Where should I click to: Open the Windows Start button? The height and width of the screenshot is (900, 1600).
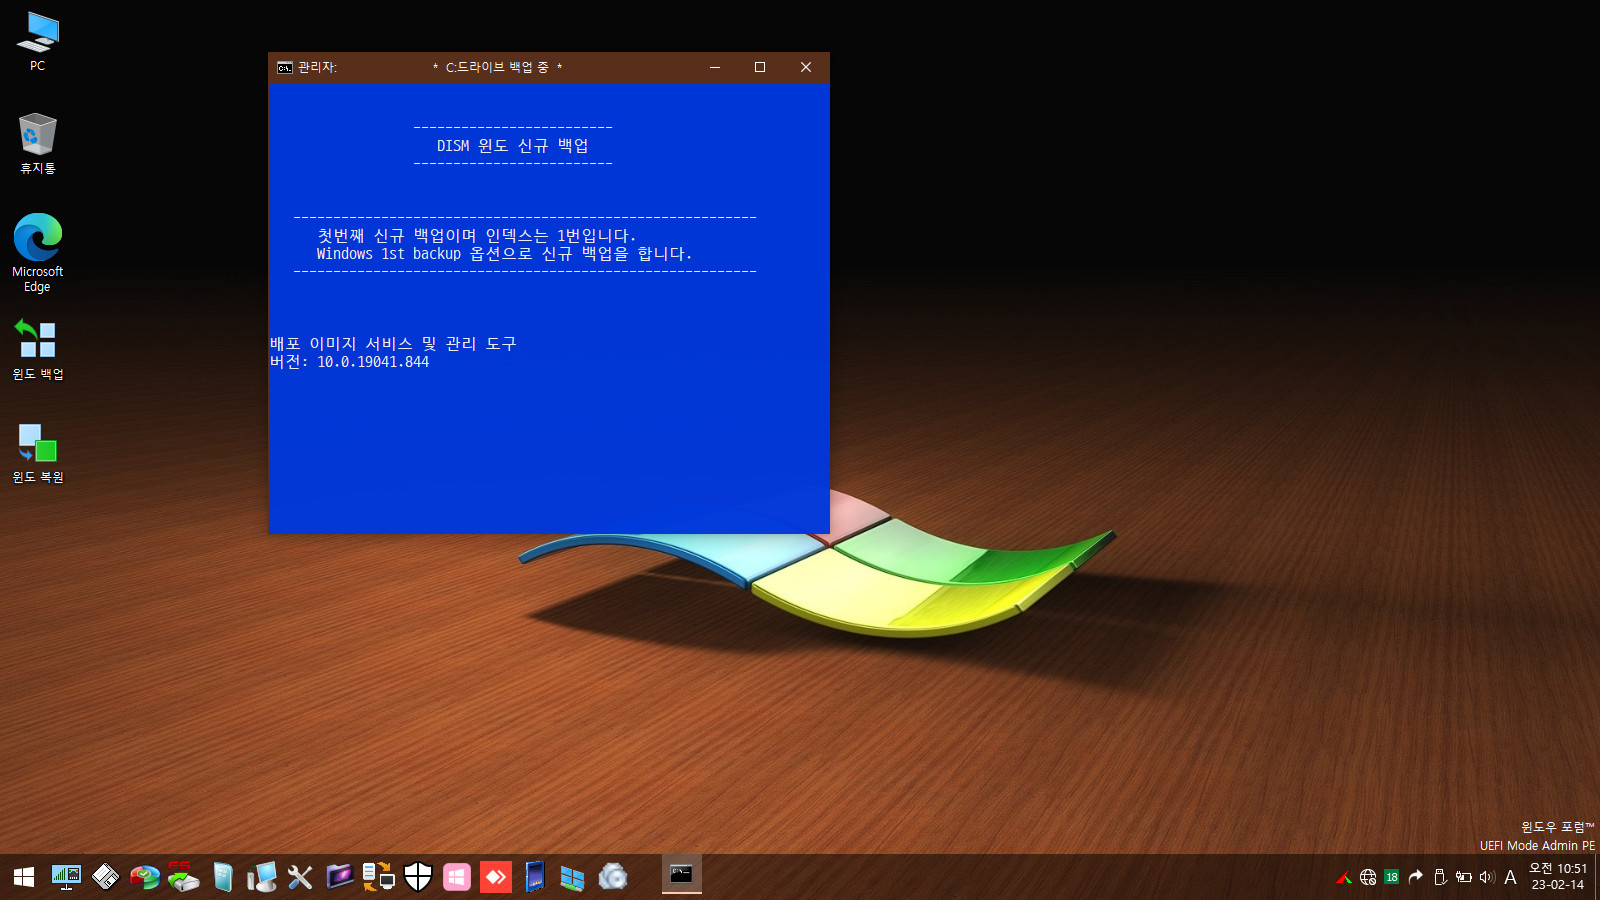[24, 877]
